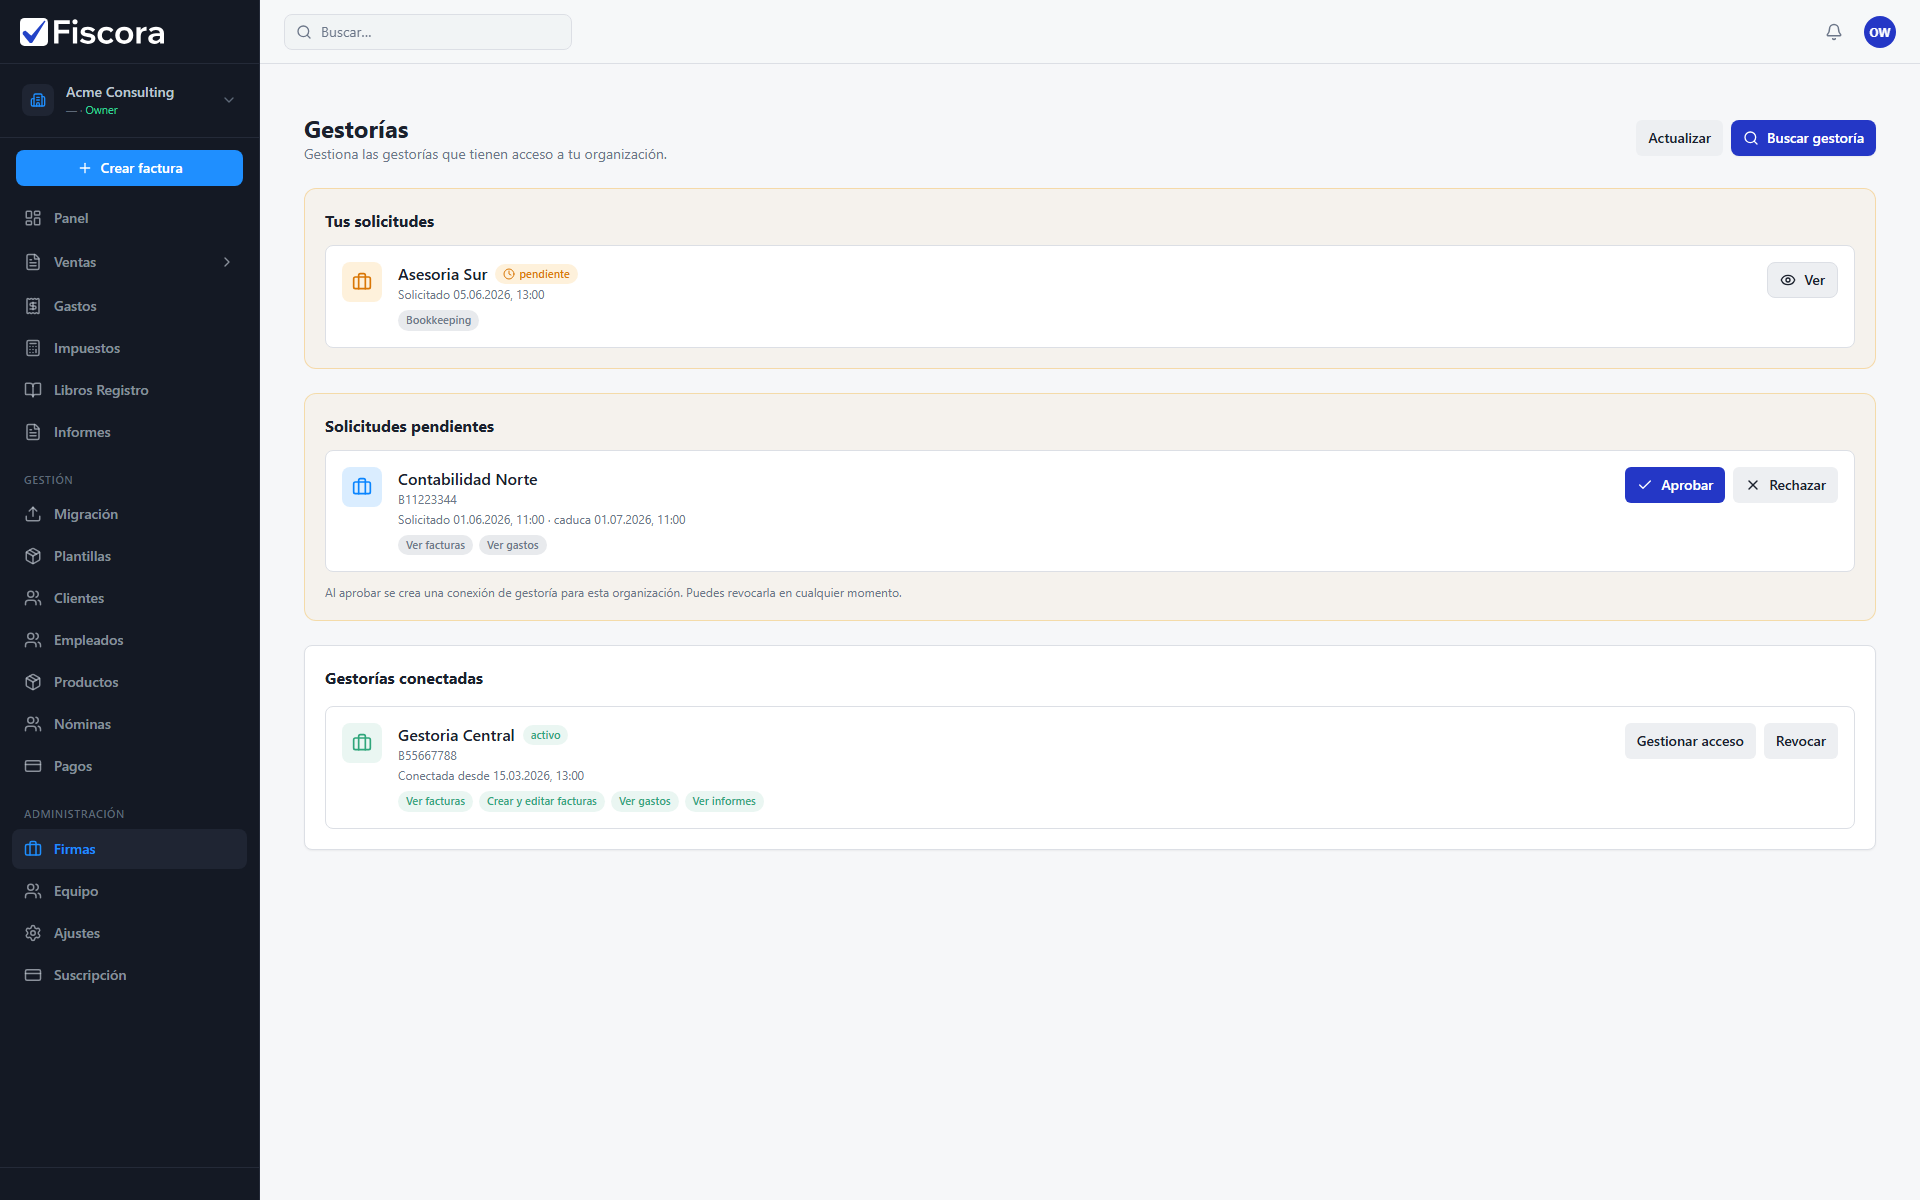
Task: Click the Nóminas people icon
Action: 33,724
